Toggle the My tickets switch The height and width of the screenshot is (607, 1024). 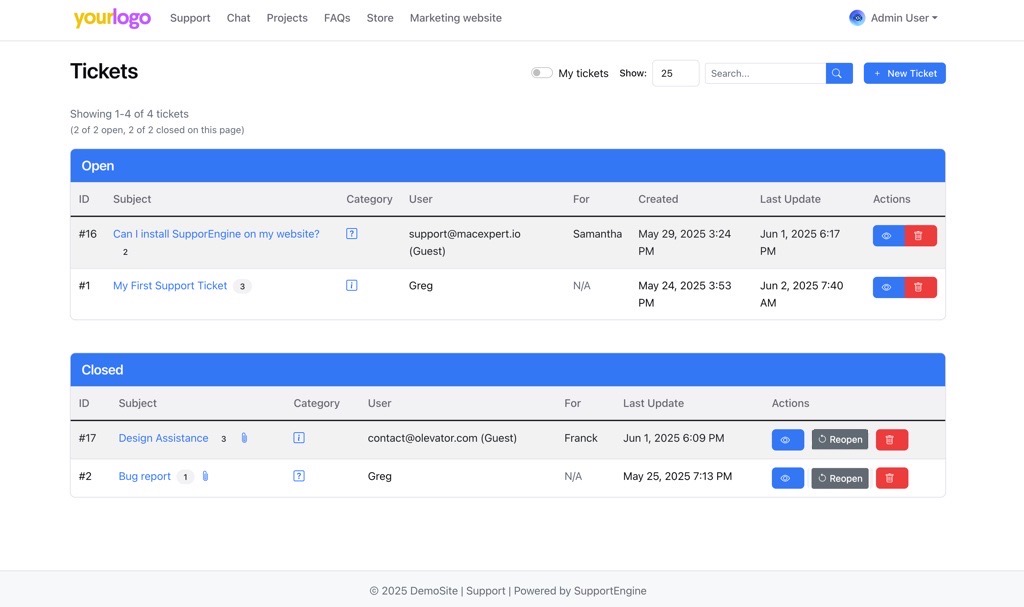click(541, 72)
